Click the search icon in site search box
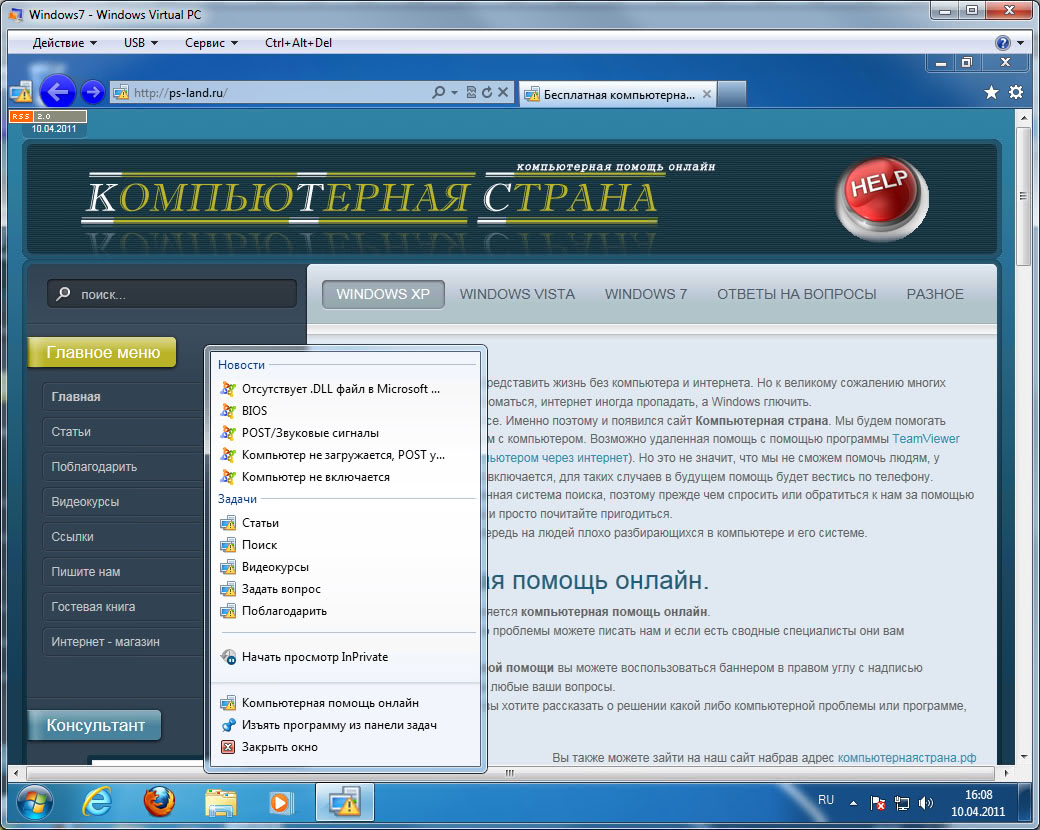 point(64,293)
